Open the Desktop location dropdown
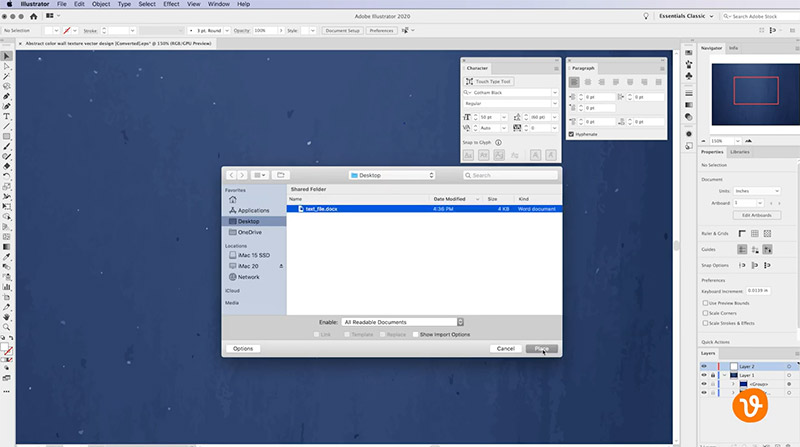Screen dimensions: 800x447 (x=392, y=175)
